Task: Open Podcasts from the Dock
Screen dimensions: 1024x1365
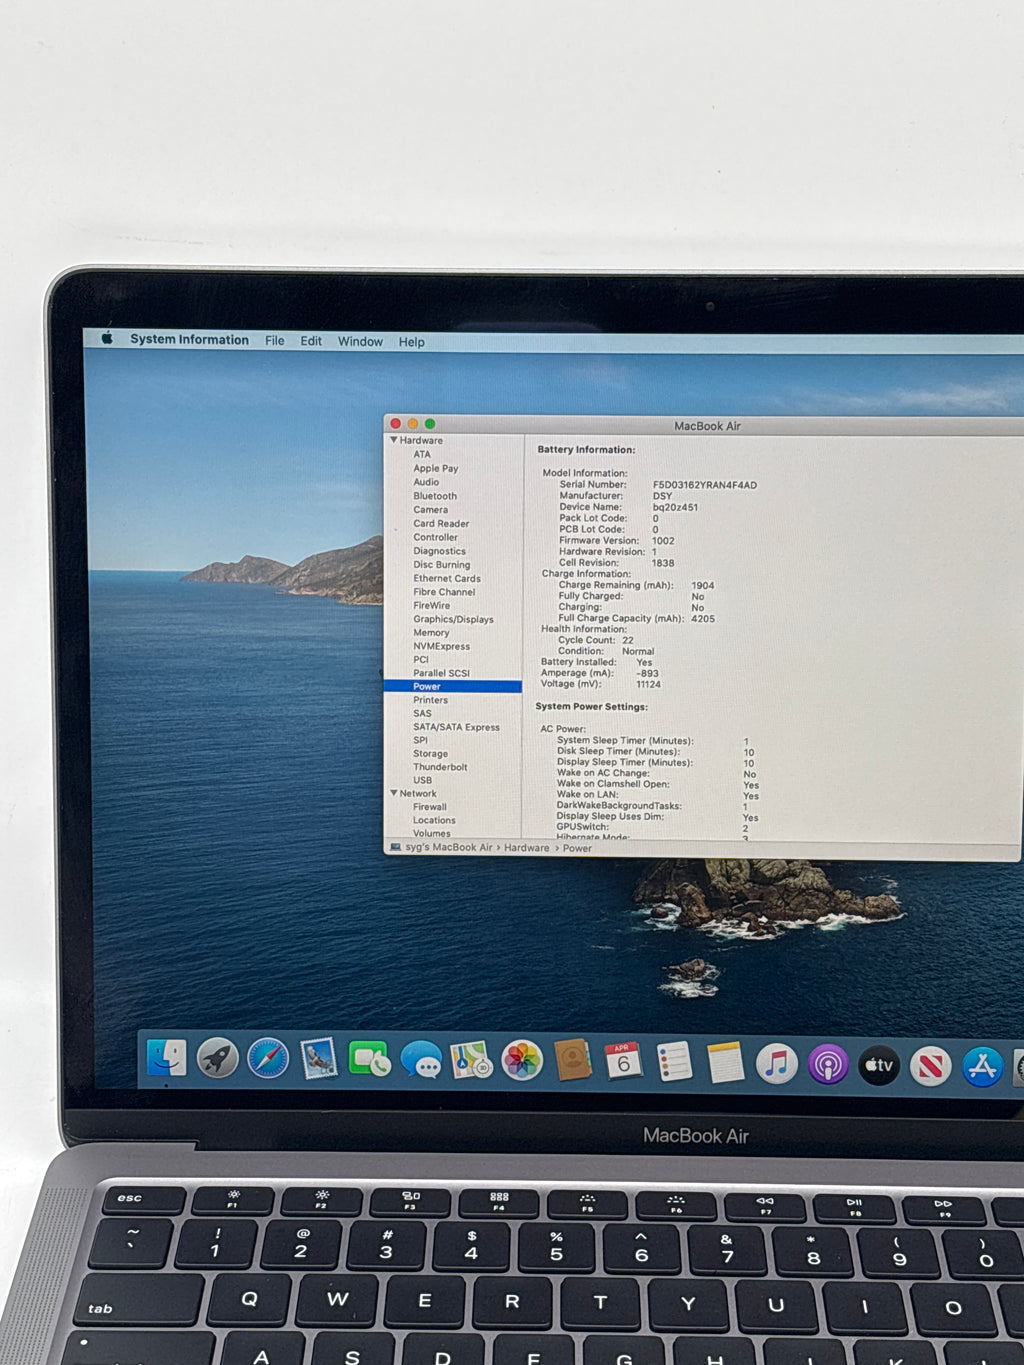Action: [828, 1065]
